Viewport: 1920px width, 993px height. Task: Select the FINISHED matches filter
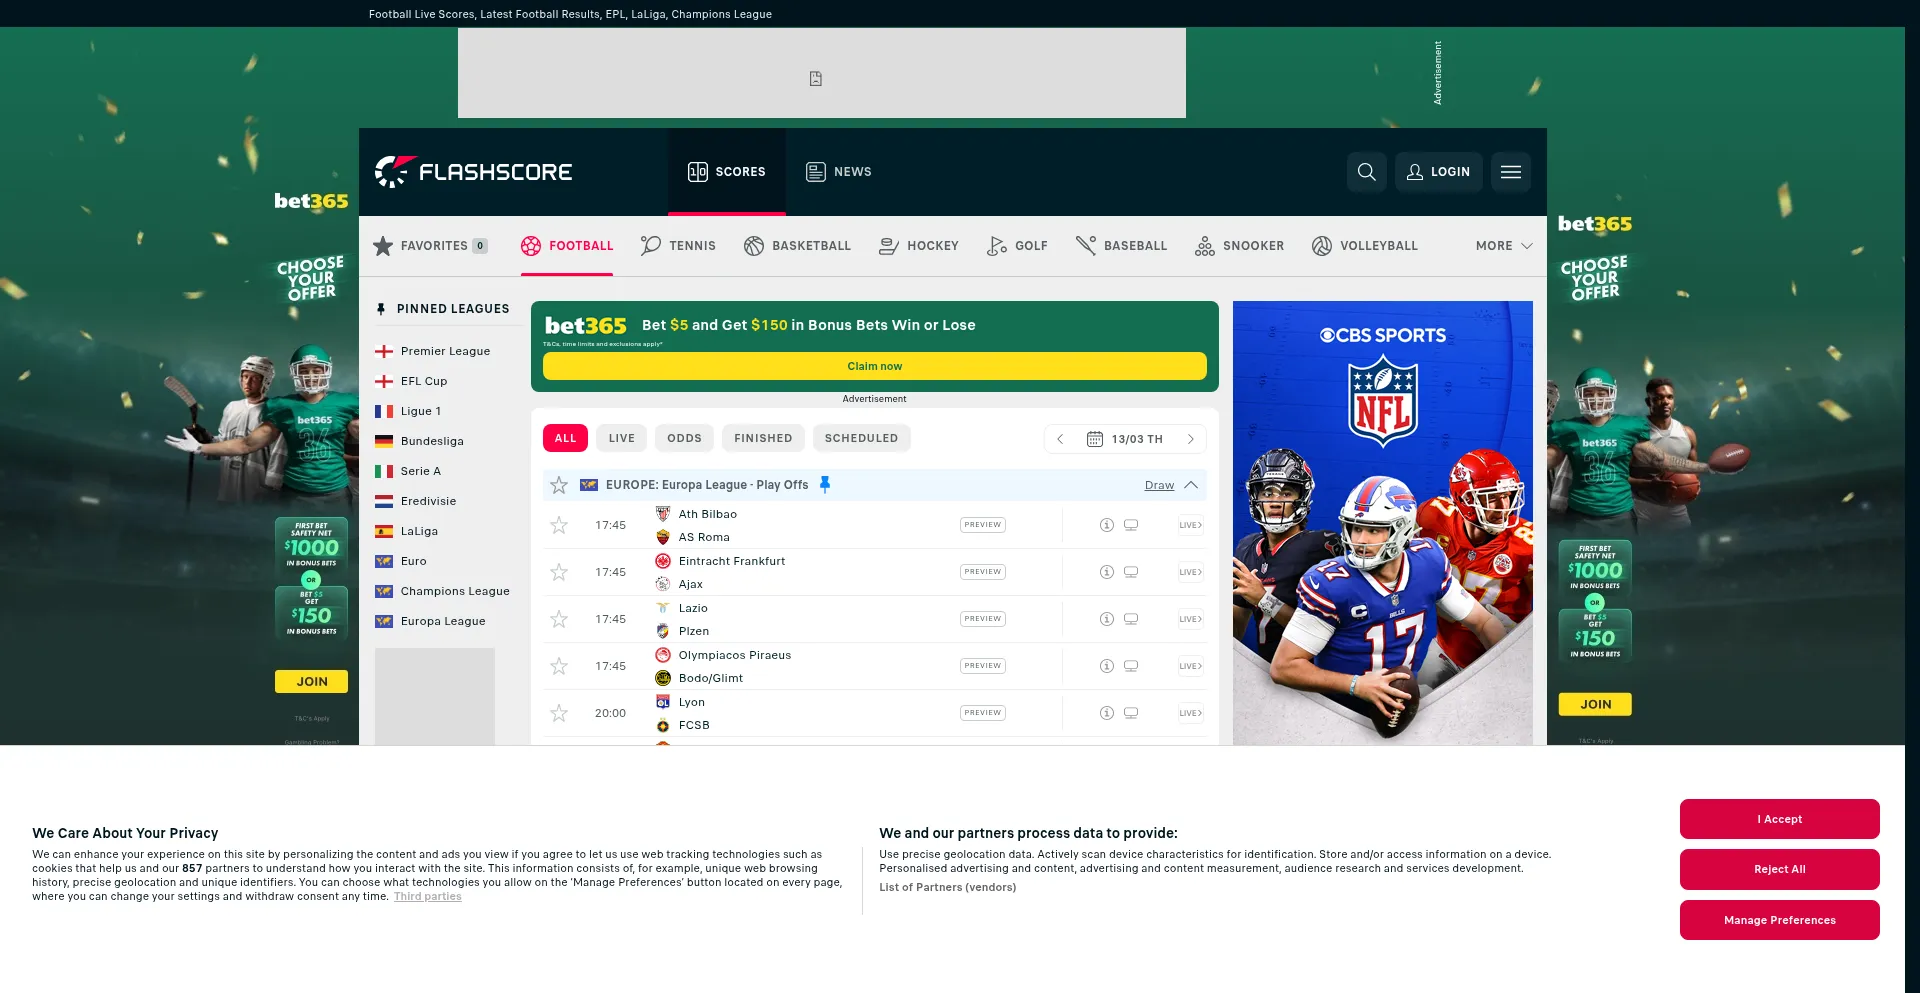[763, 438]
